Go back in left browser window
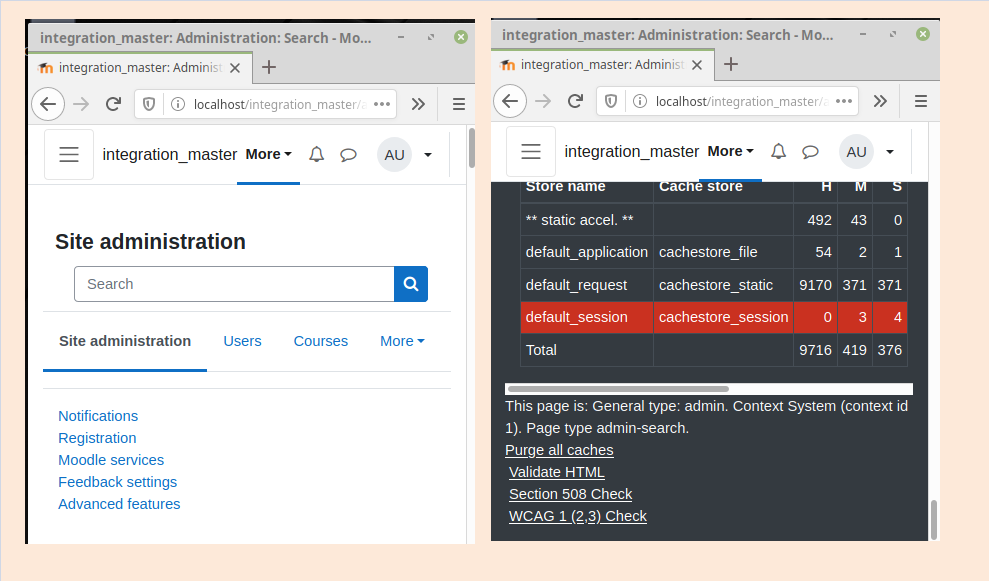This screenshot has width=989, height=581. pos(48,104)
